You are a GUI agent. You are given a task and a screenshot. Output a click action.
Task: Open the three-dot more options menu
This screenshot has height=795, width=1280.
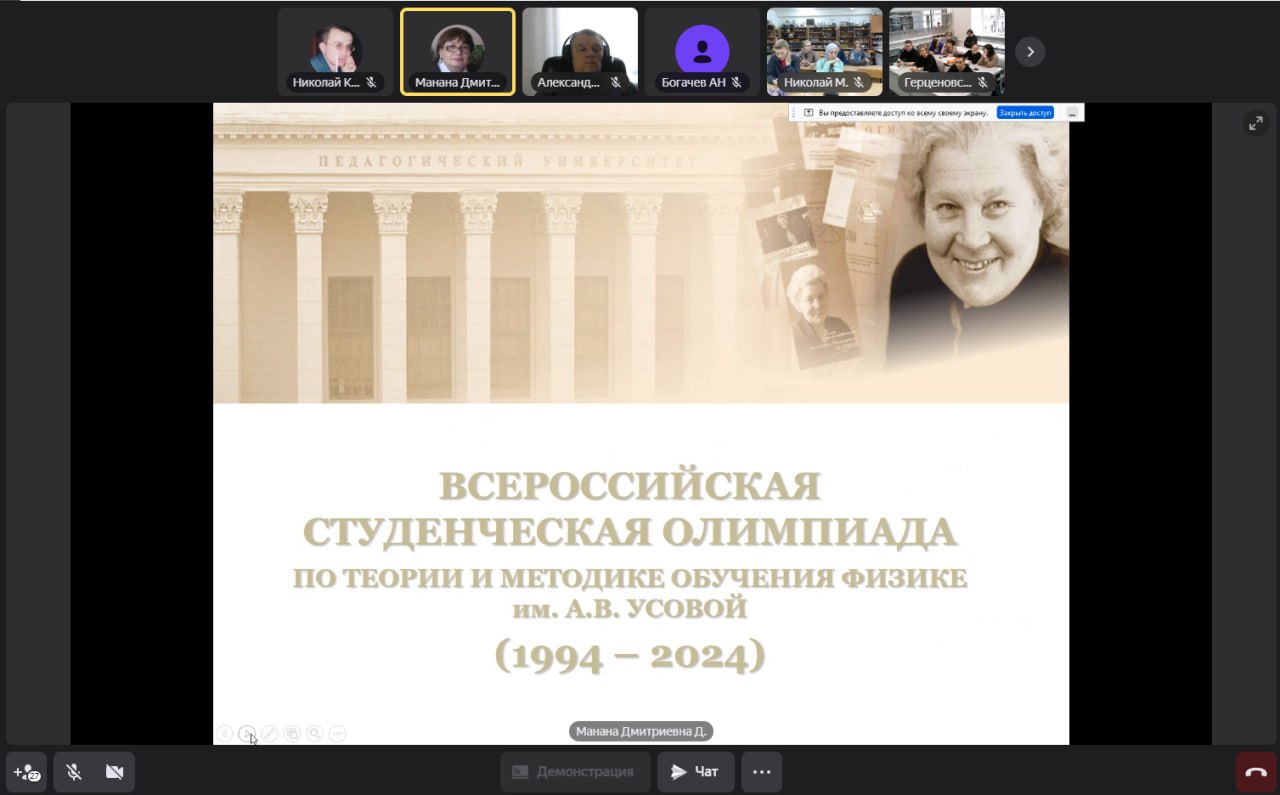coord(762,772)
